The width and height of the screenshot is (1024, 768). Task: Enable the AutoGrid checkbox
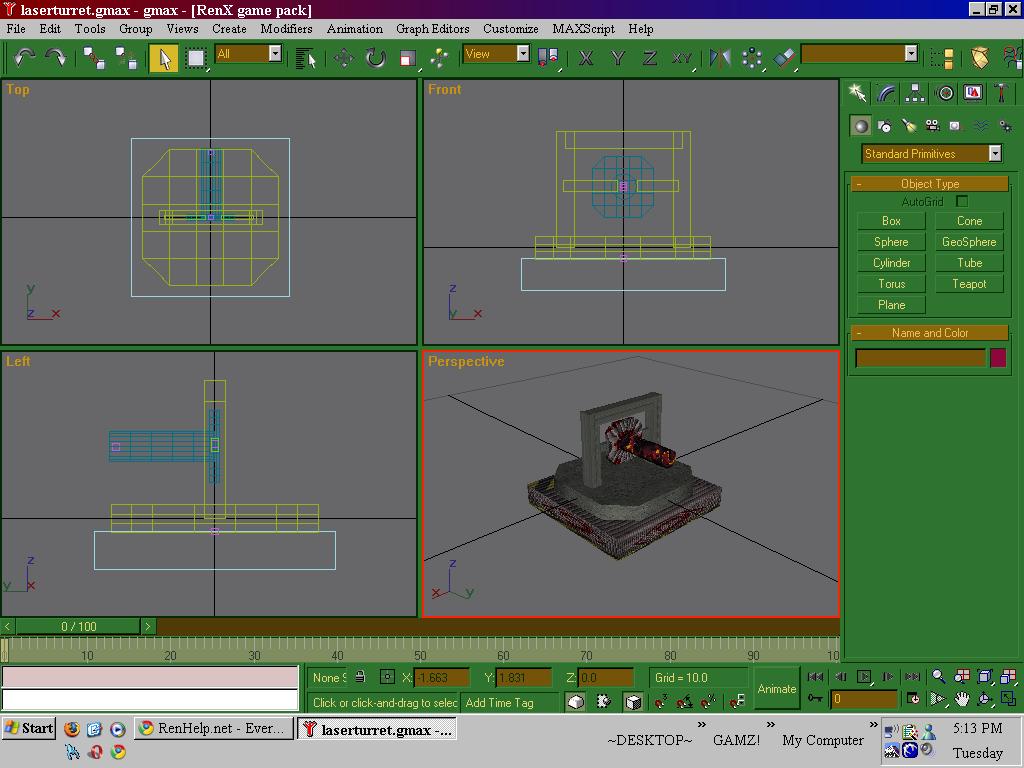click(x=962, y=202)
